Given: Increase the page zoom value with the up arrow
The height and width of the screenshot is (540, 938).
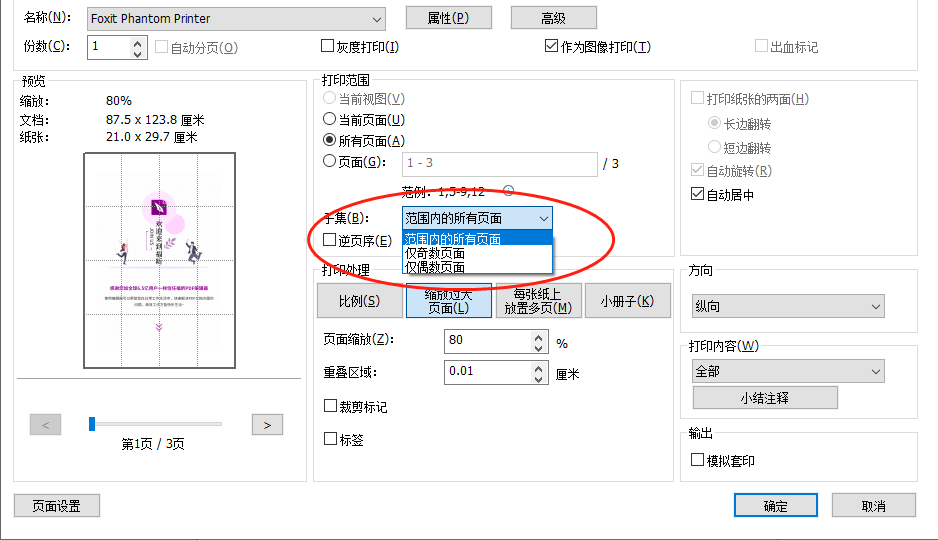Looking at the screenshot, I should tap(538, 337).
